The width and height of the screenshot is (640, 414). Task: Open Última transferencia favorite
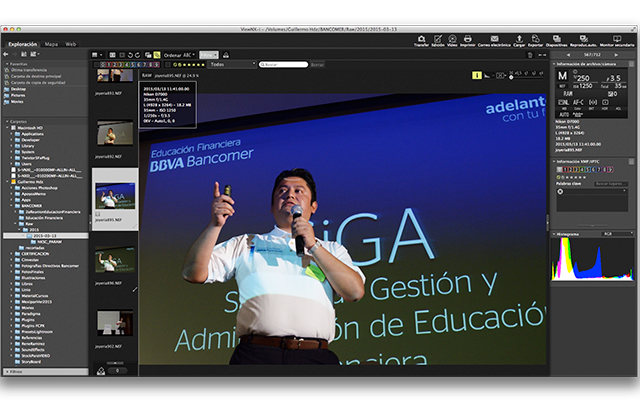point(29,70)
